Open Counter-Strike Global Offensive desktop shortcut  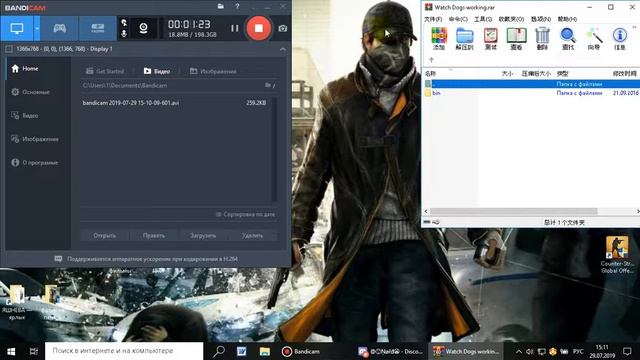[x=617, y=254]
